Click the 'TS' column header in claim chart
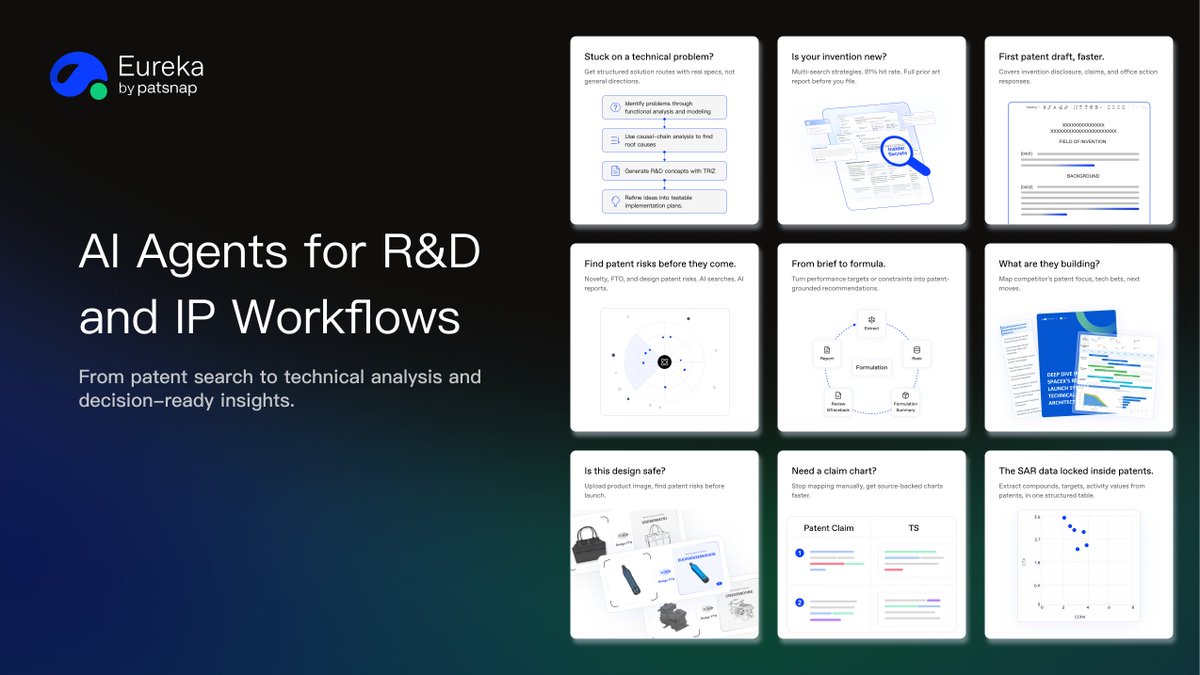This screenshot has width=1200, height=675. [x=913, y=527]
